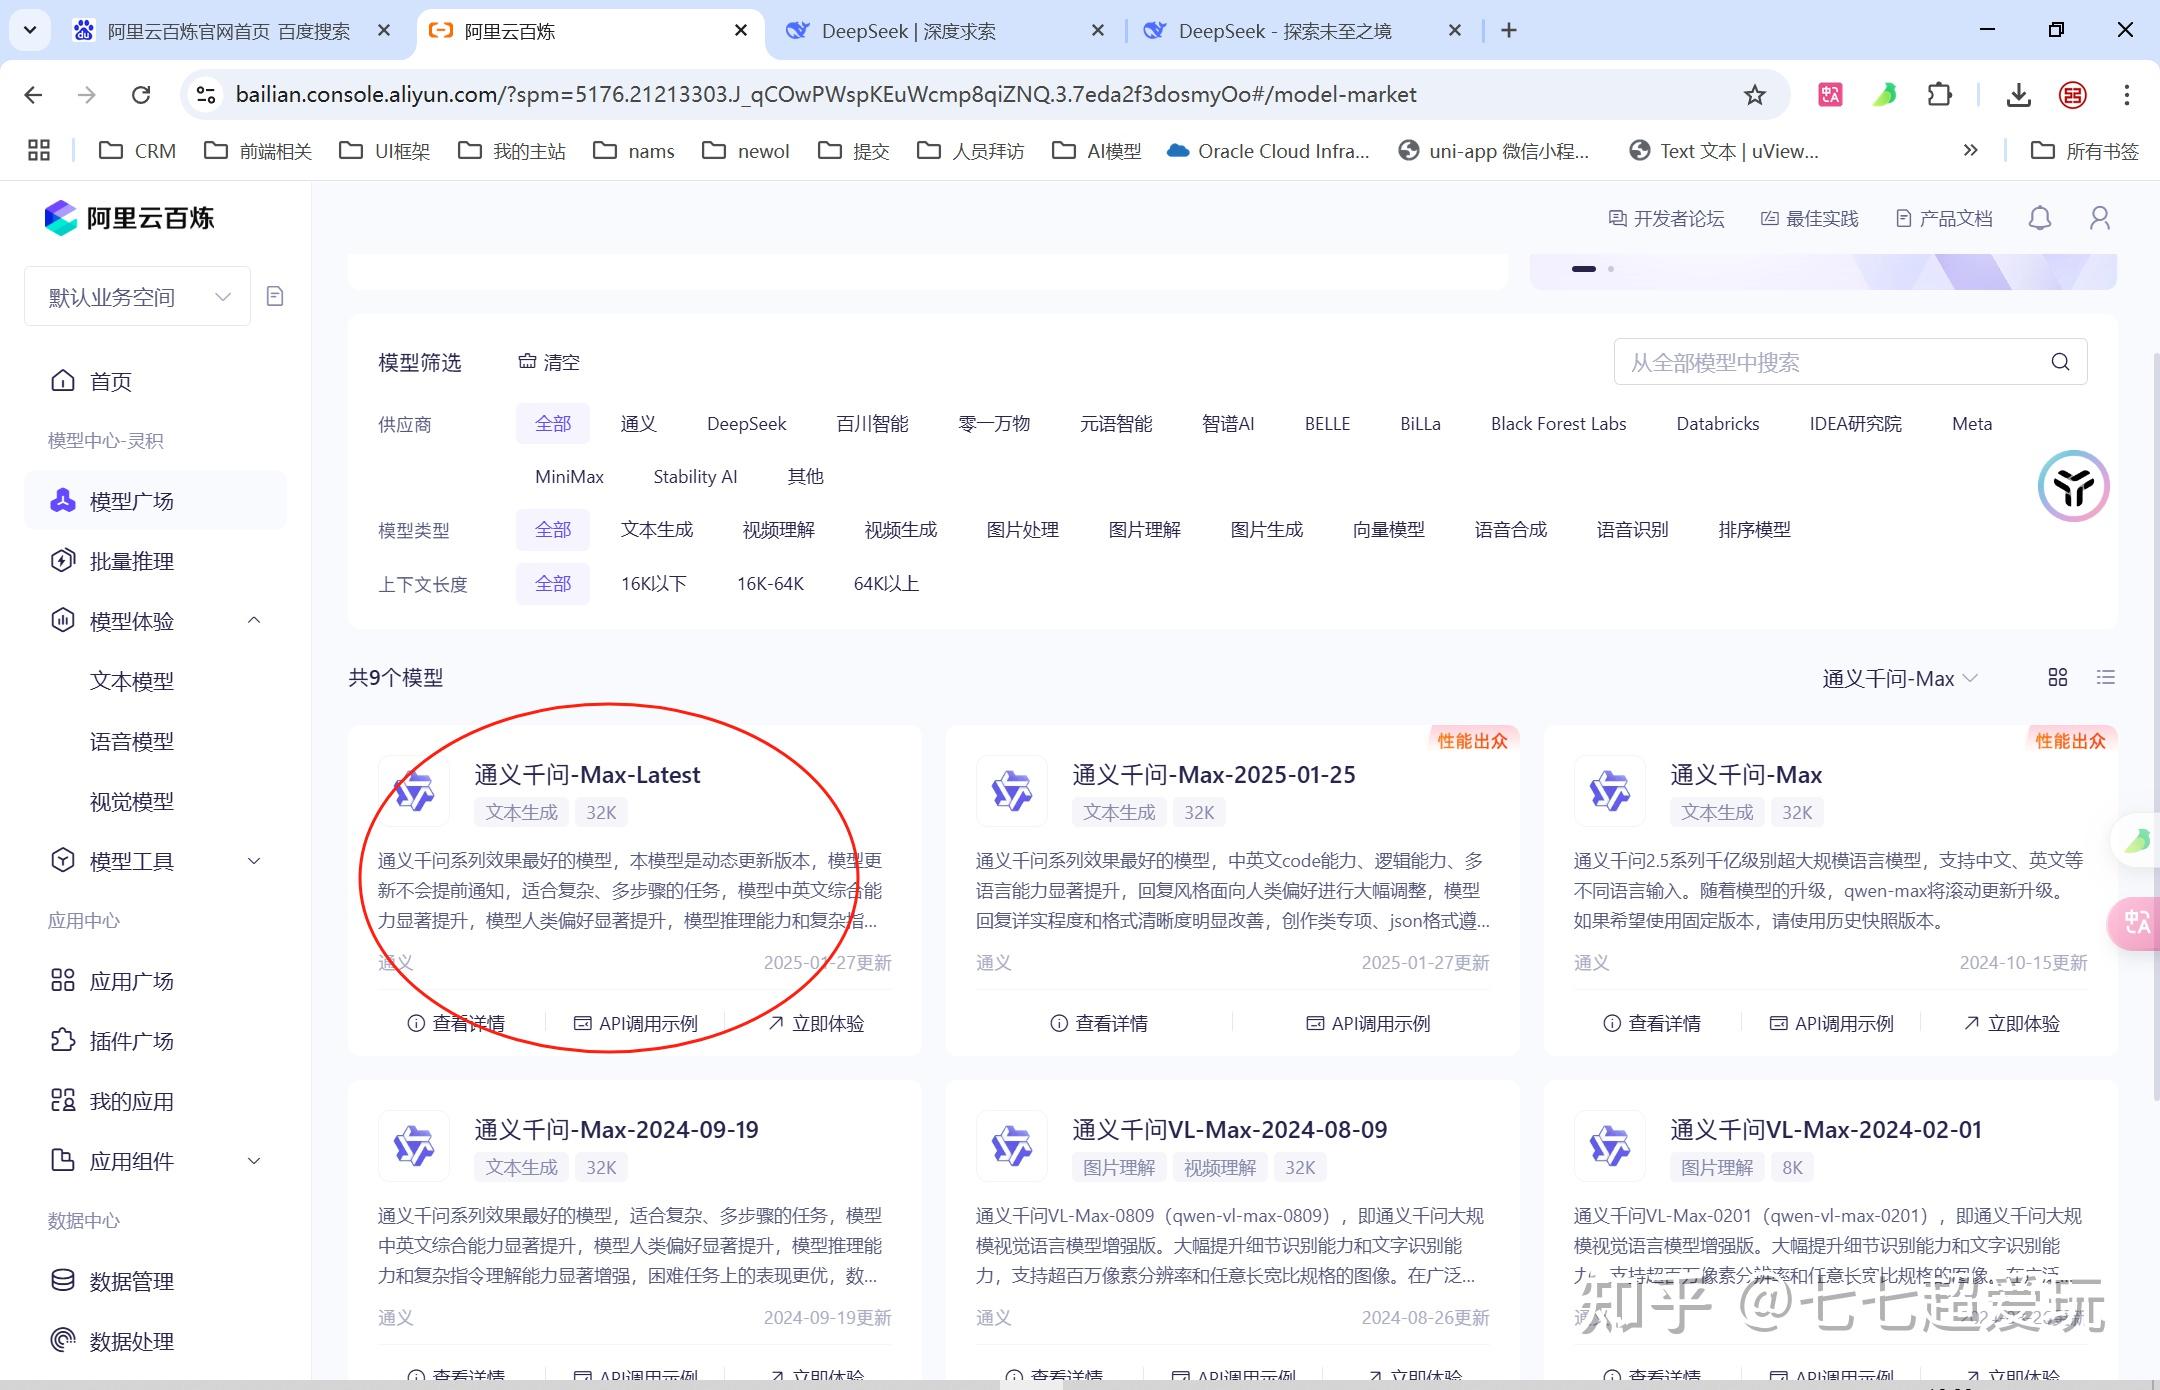The image size is (2160, 1390).
Task: Select context length 16K以下
Action: pos(654,584)
